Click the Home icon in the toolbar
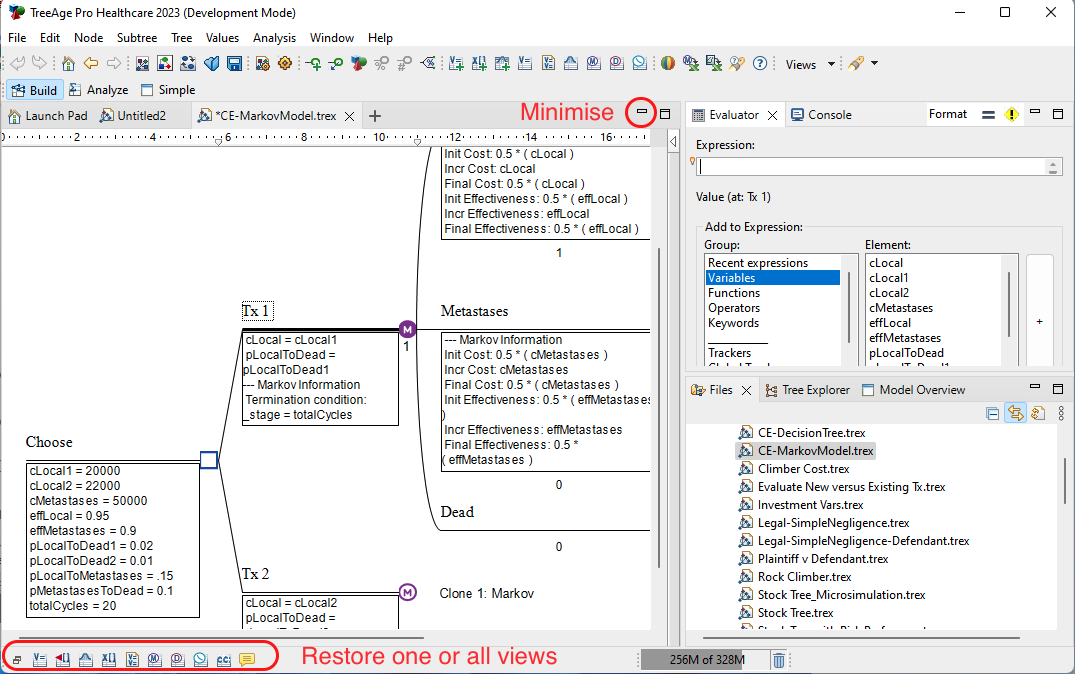Image resolution: width=1075 pixels, height=674 pixels. pos(68,64)
